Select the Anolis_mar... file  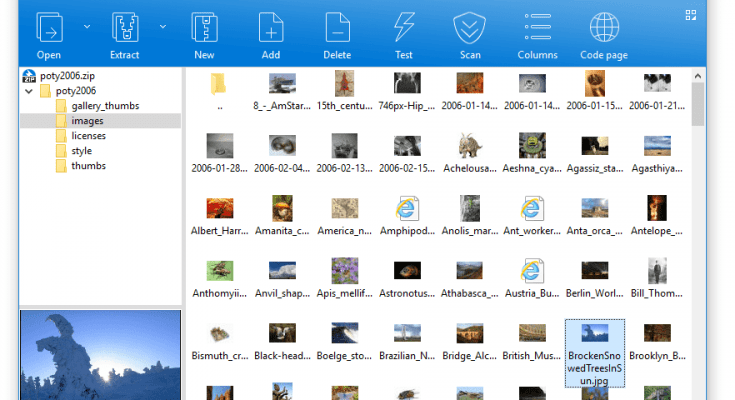470,216
